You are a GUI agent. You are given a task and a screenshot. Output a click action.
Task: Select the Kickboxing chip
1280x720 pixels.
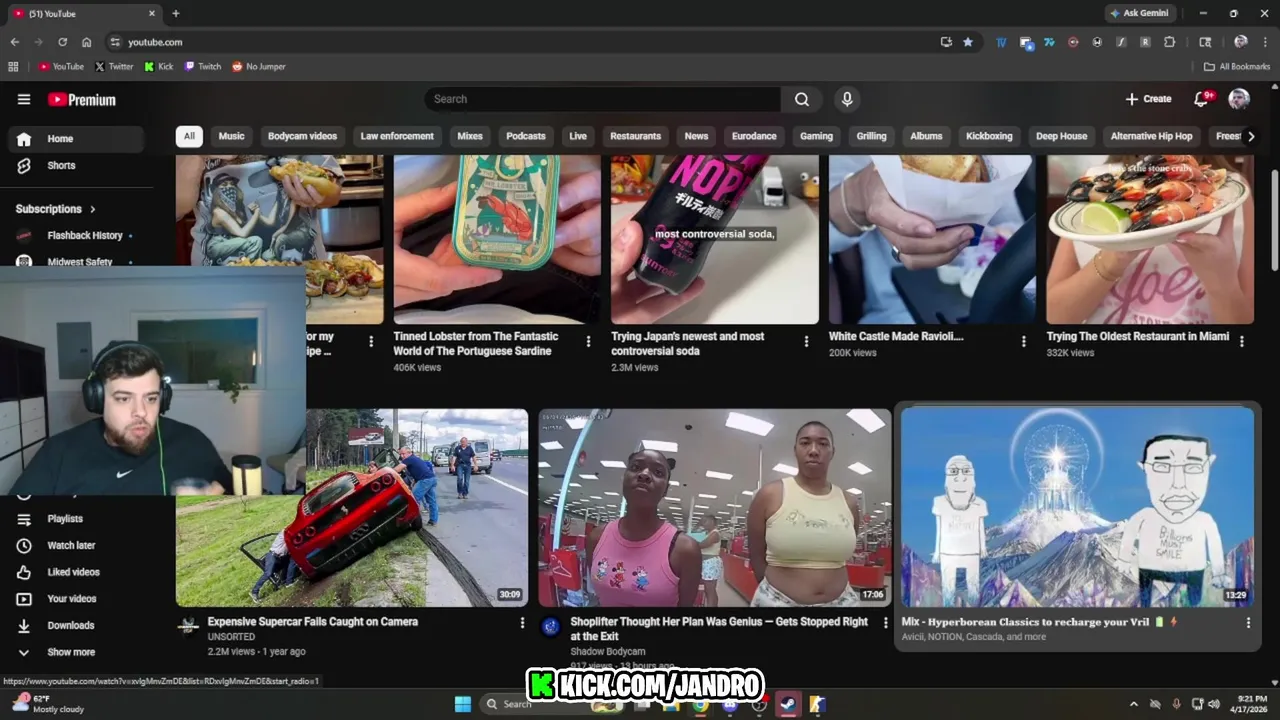tap(989, 136)
